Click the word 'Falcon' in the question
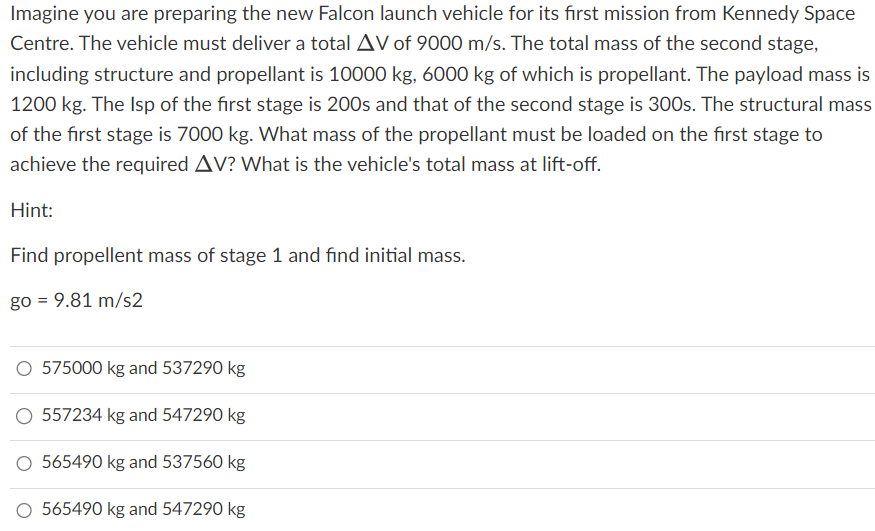Screen dimensions: 875x531 344,13
